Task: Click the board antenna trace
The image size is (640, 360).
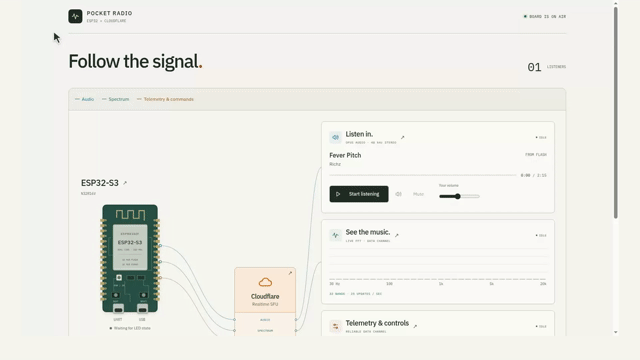Action: (x=130, y=215)
